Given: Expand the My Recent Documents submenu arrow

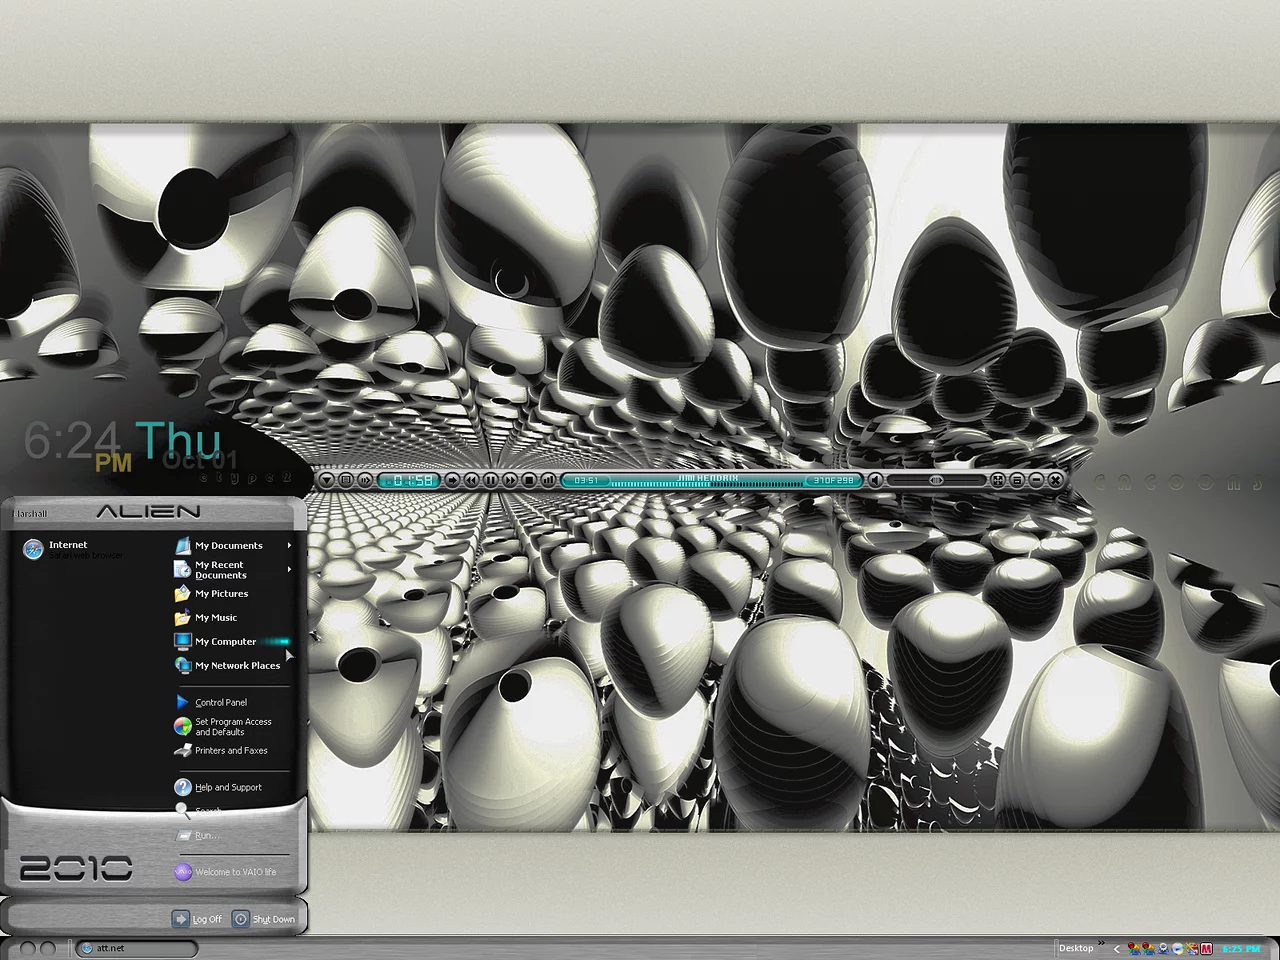Looking at the screenshot, I should tap(290, 569).
